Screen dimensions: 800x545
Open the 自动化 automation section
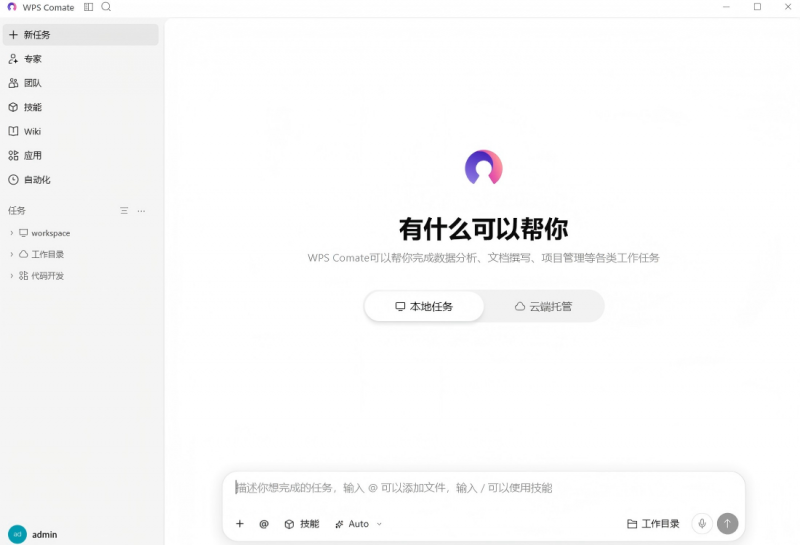[x=81, y=180]
